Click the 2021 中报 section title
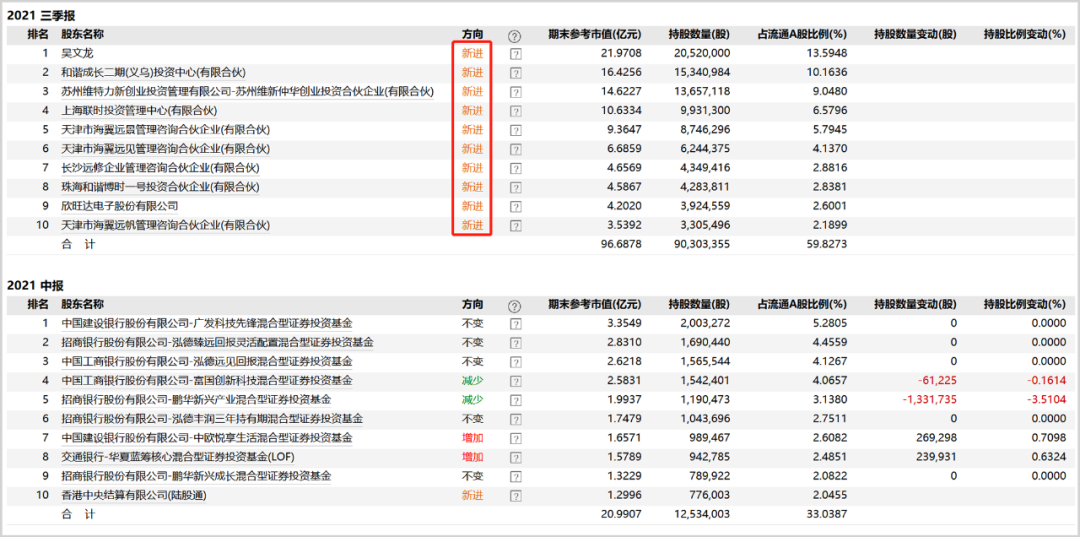The height and width of the screenshot is (537, 1080). pyautogui.click(x=35, y=285)
